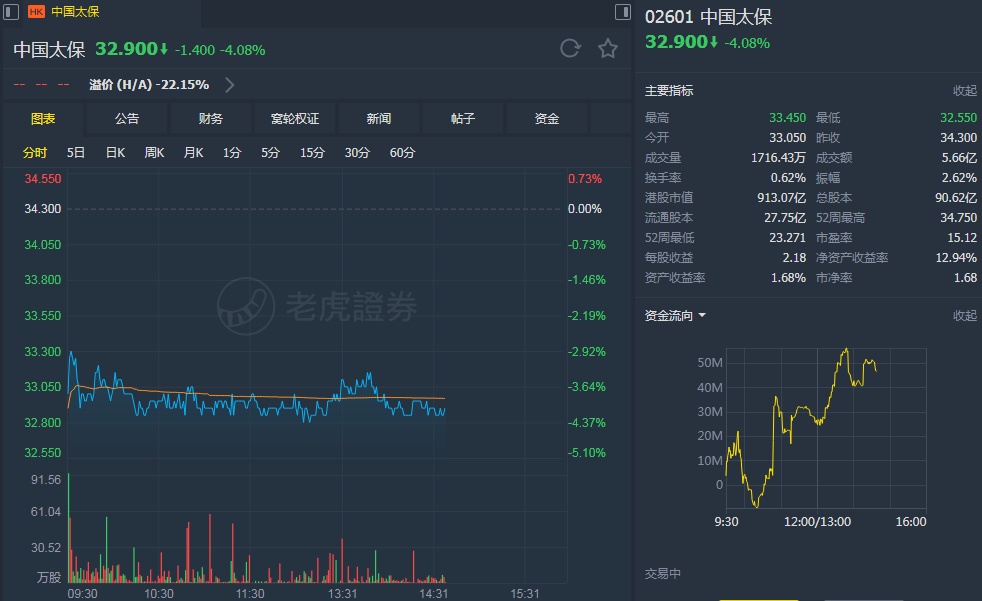Click the 成交额 value 5.66亿
Image resolution: width=982 pixels, height=601 pixels.
(x=959, y=158)
